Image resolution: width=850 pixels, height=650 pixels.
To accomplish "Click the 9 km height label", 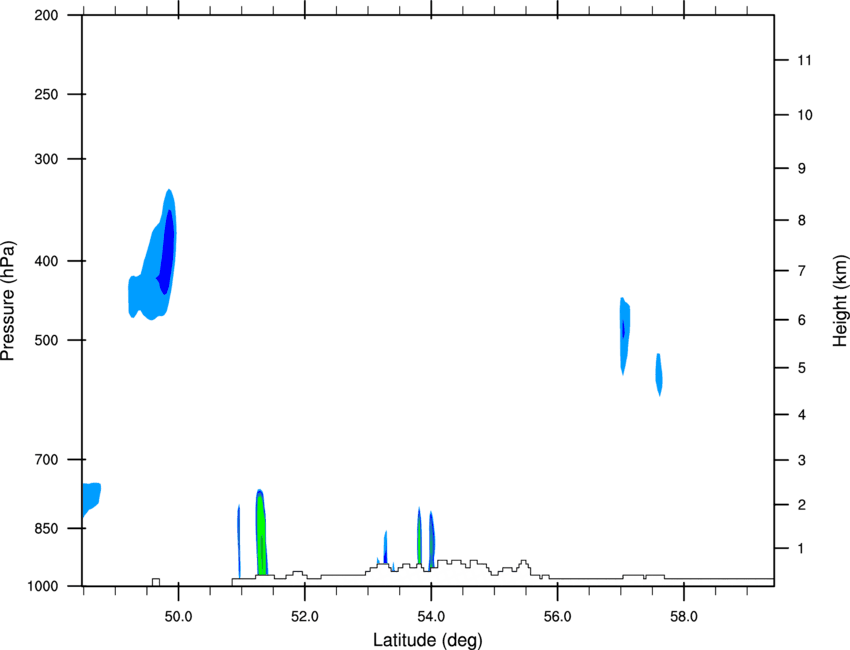I will pyautogui.click(x=801, y=168).
